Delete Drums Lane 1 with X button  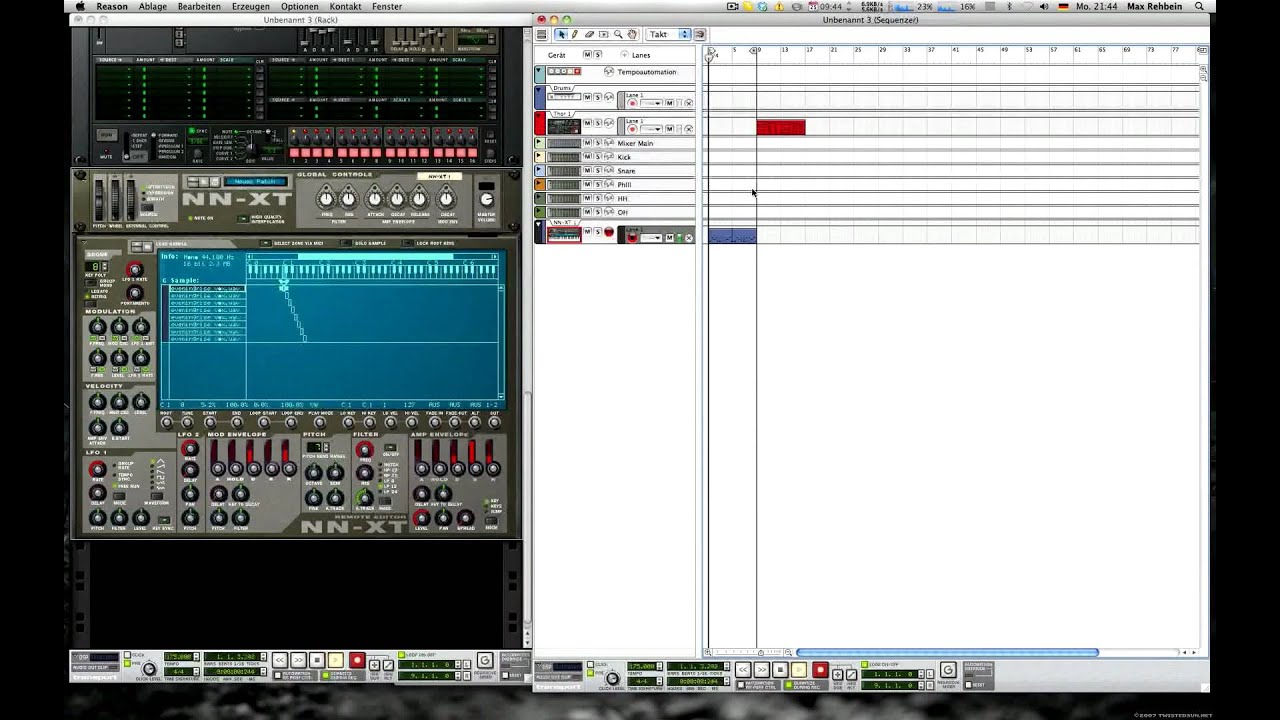(688, 103)
